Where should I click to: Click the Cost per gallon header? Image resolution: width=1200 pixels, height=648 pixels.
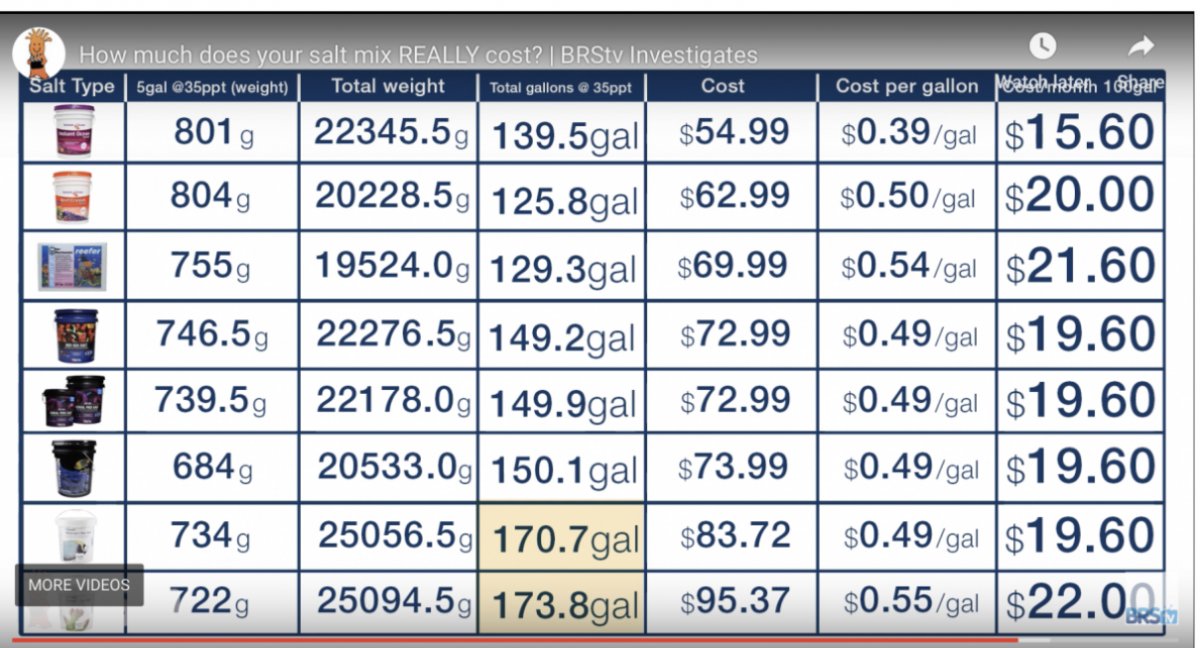coord(907,86)
